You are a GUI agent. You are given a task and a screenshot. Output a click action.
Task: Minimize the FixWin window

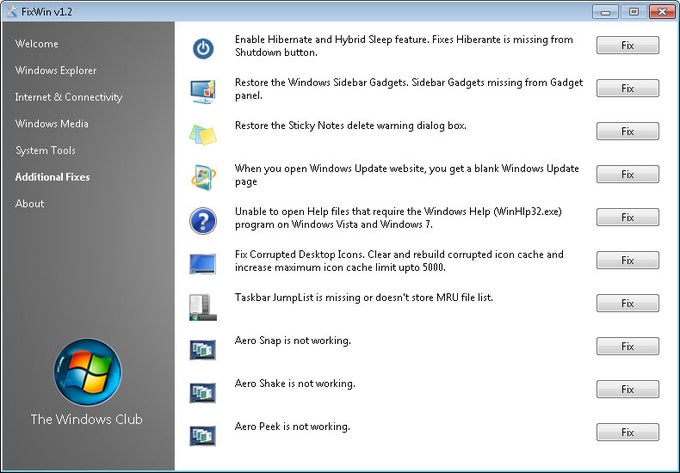pyautogui.click(x=605, y=12)
